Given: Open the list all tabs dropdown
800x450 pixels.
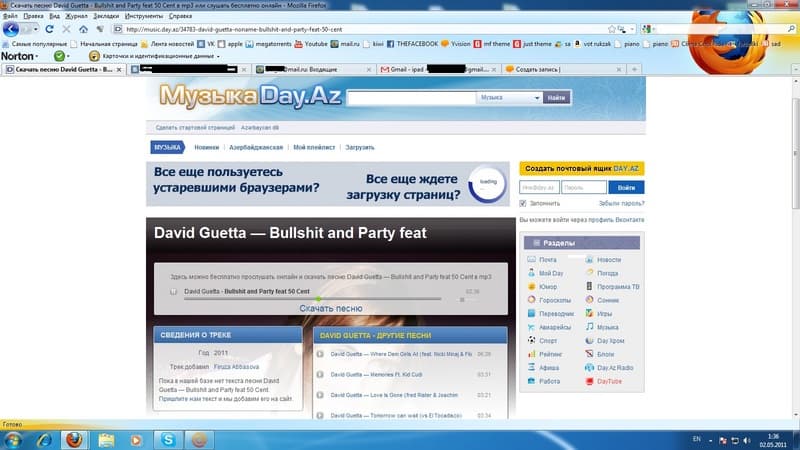Looking at the screenshot, I should pyautogui.click(x=795, y=69).
